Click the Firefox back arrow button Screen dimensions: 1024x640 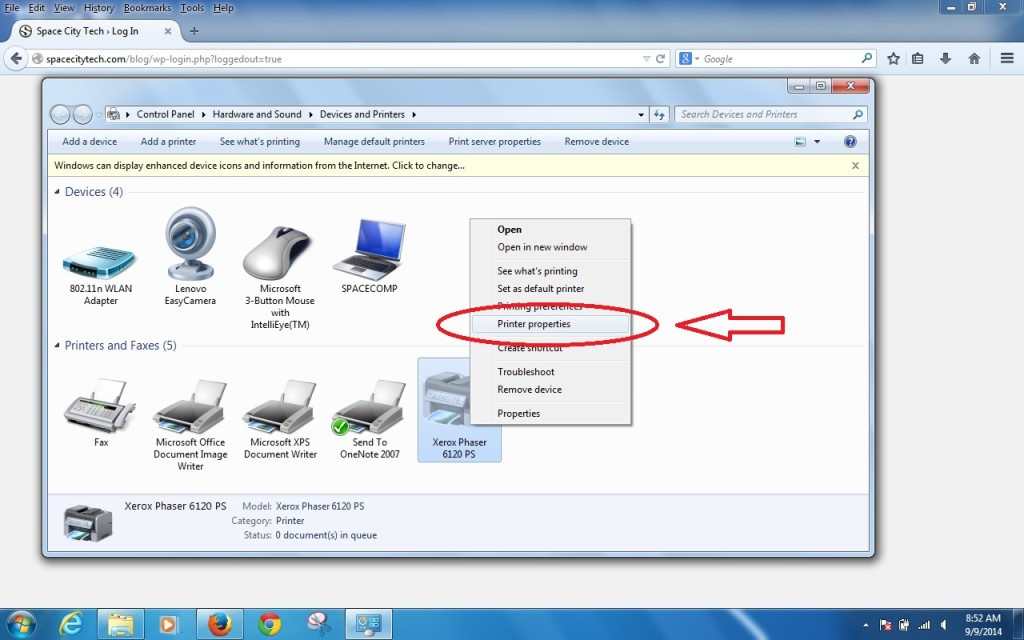(16, 59)
